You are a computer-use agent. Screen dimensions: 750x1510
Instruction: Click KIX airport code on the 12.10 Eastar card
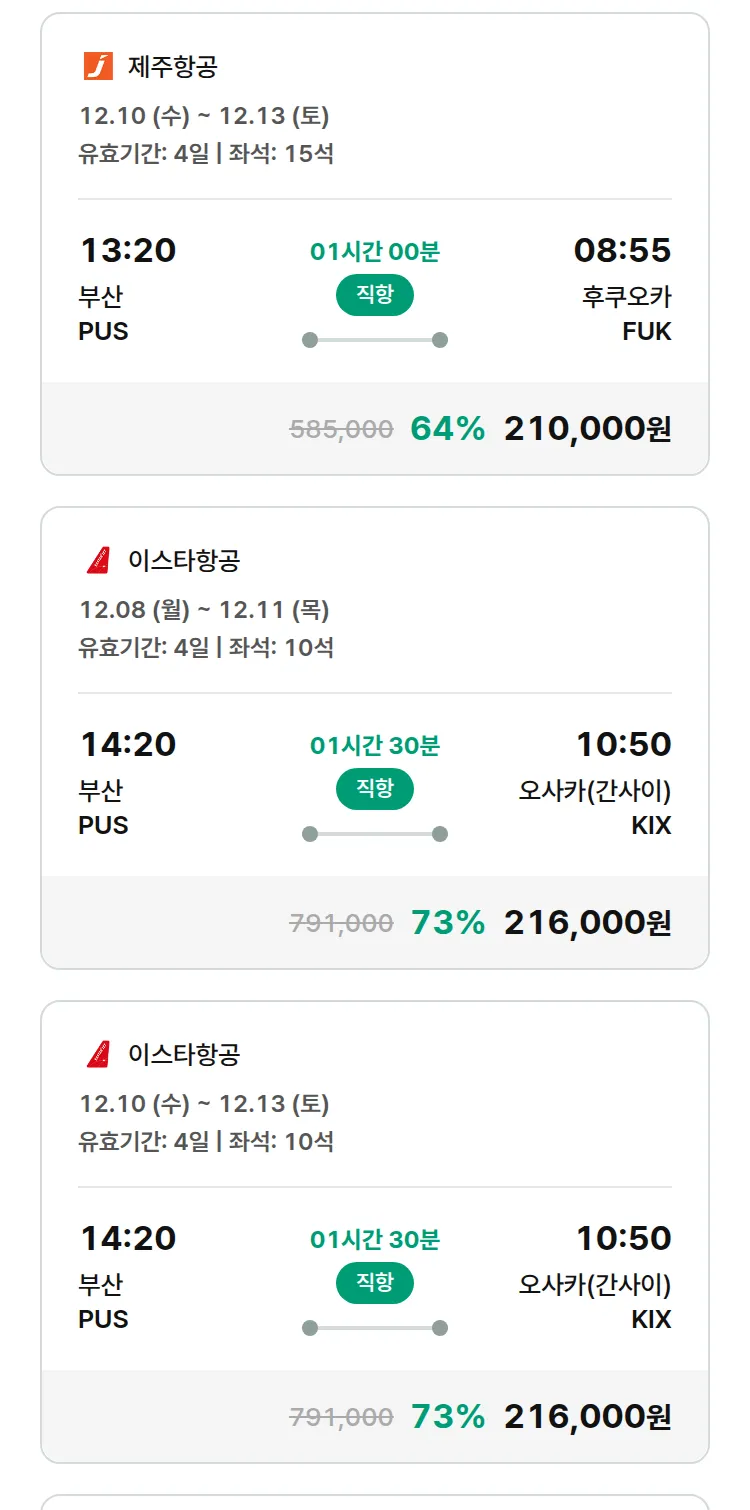651,1320
